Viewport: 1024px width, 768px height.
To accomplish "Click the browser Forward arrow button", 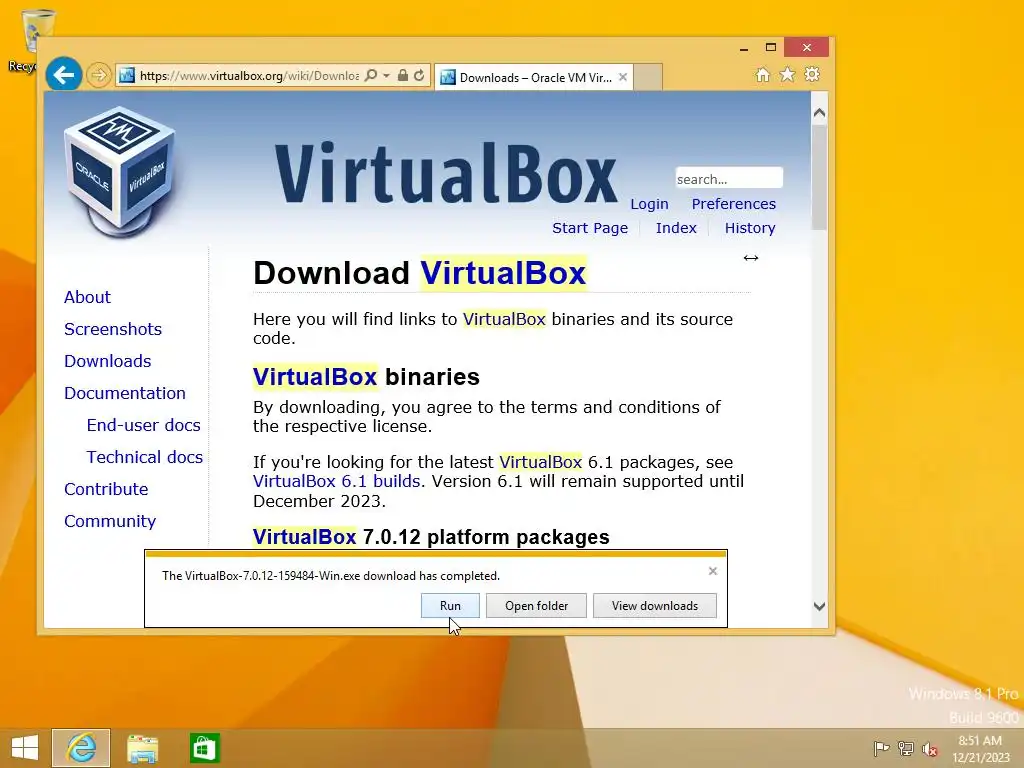I will [99, 76].
